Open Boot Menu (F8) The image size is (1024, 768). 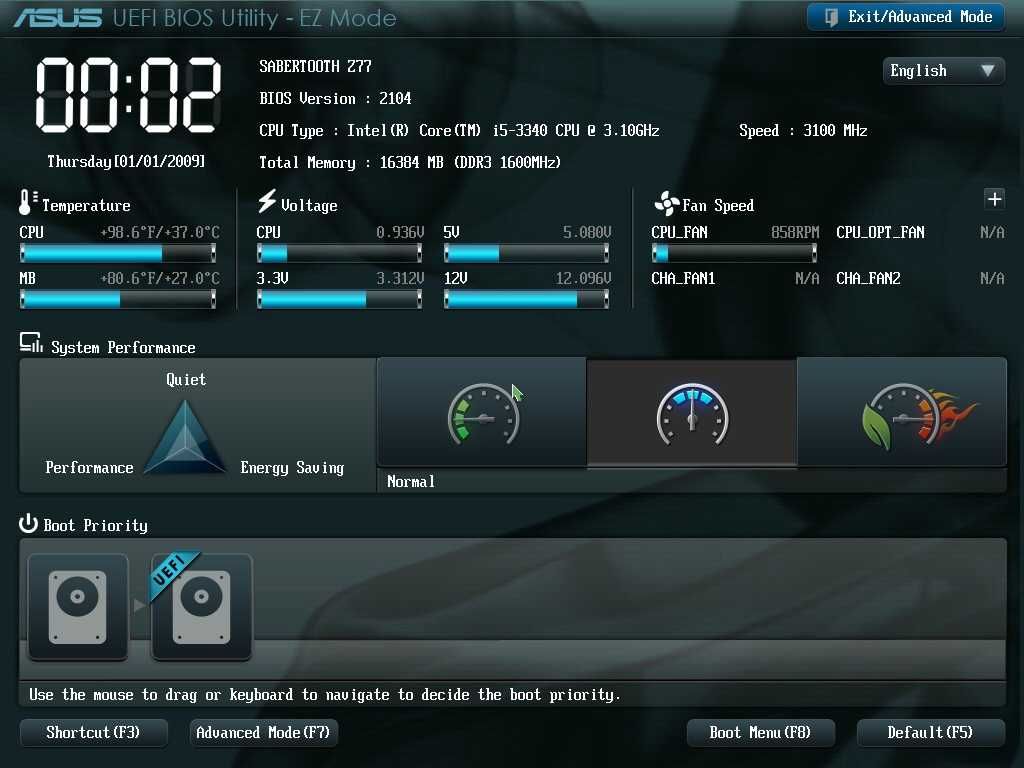coord(760,733)
